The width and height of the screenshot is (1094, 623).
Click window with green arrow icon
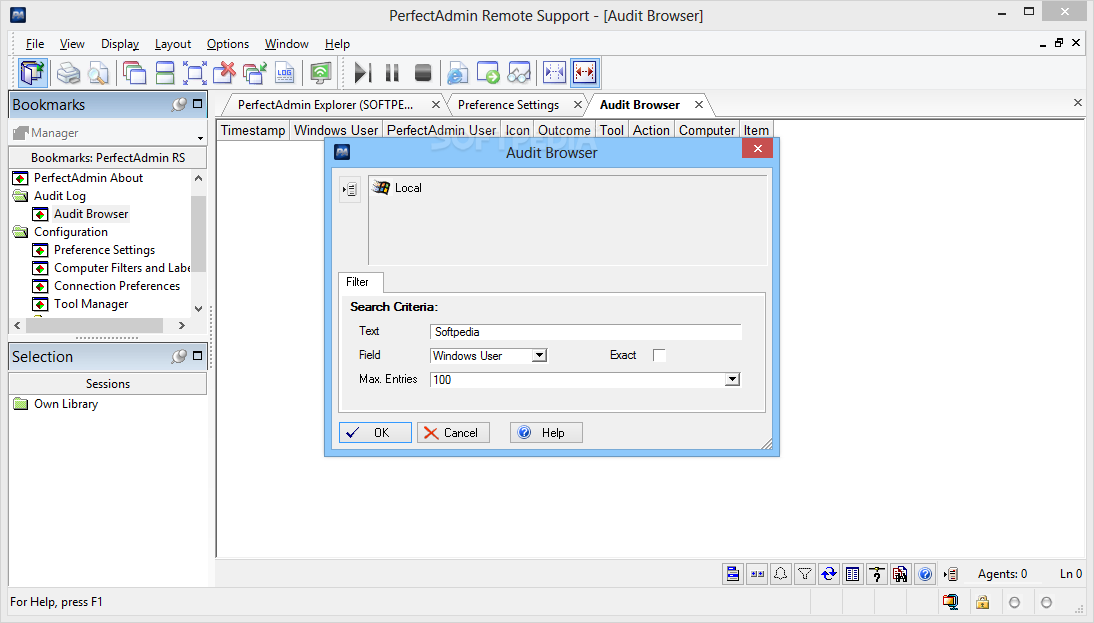pyautogui.click(x=488, y=73)
